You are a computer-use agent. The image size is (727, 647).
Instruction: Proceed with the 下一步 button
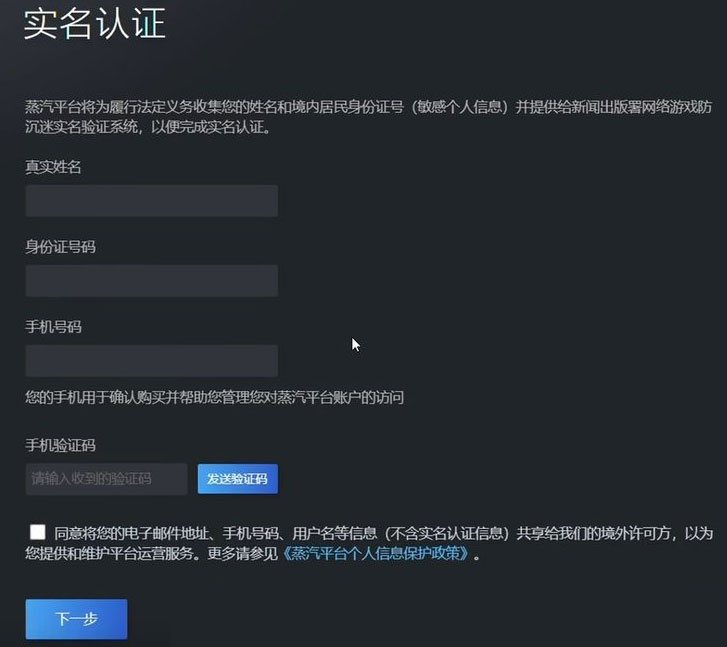coord(77,619)
